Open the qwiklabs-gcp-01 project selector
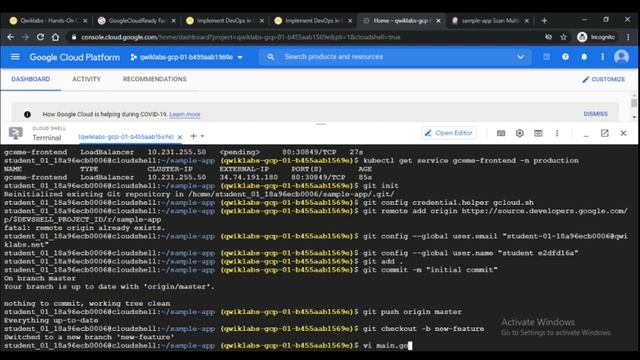Viewport: 640px width, 360px height. [x=187, y=57]
